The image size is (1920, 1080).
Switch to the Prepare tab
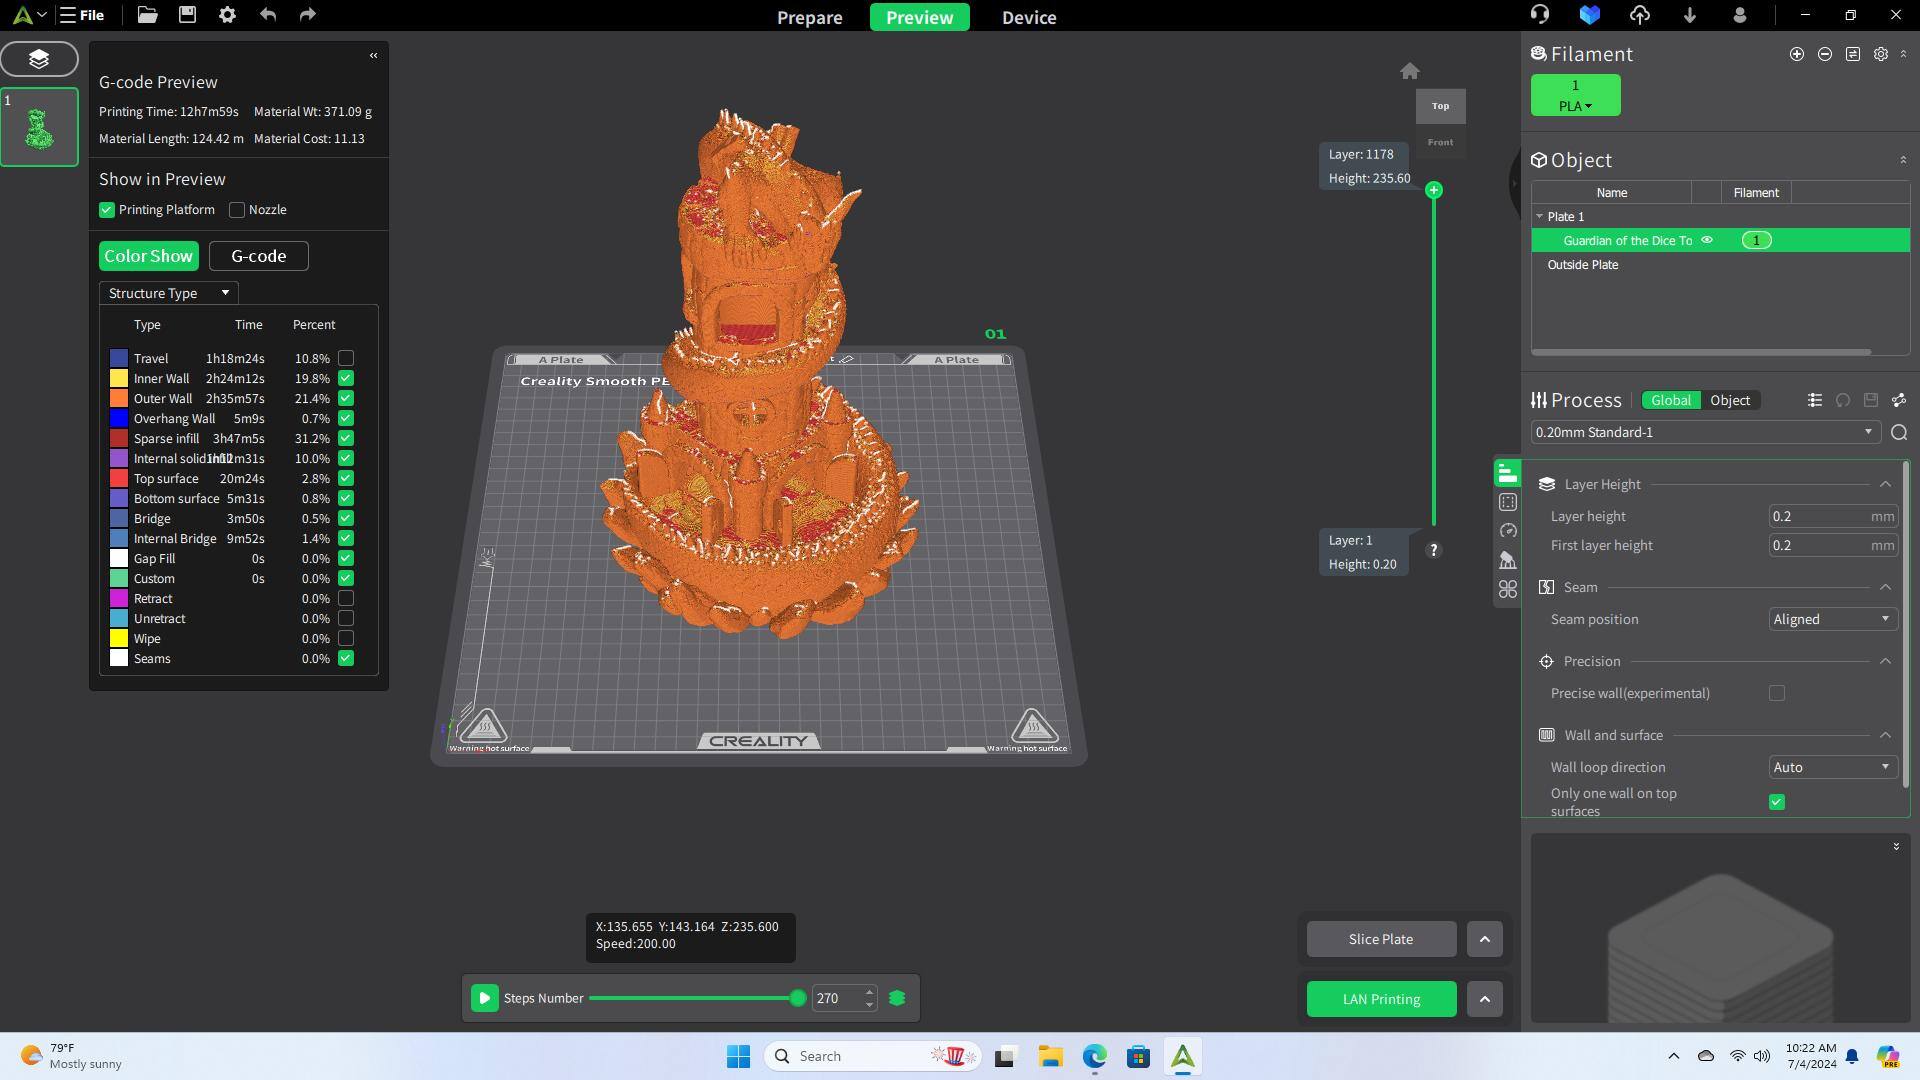click(809, 17)
